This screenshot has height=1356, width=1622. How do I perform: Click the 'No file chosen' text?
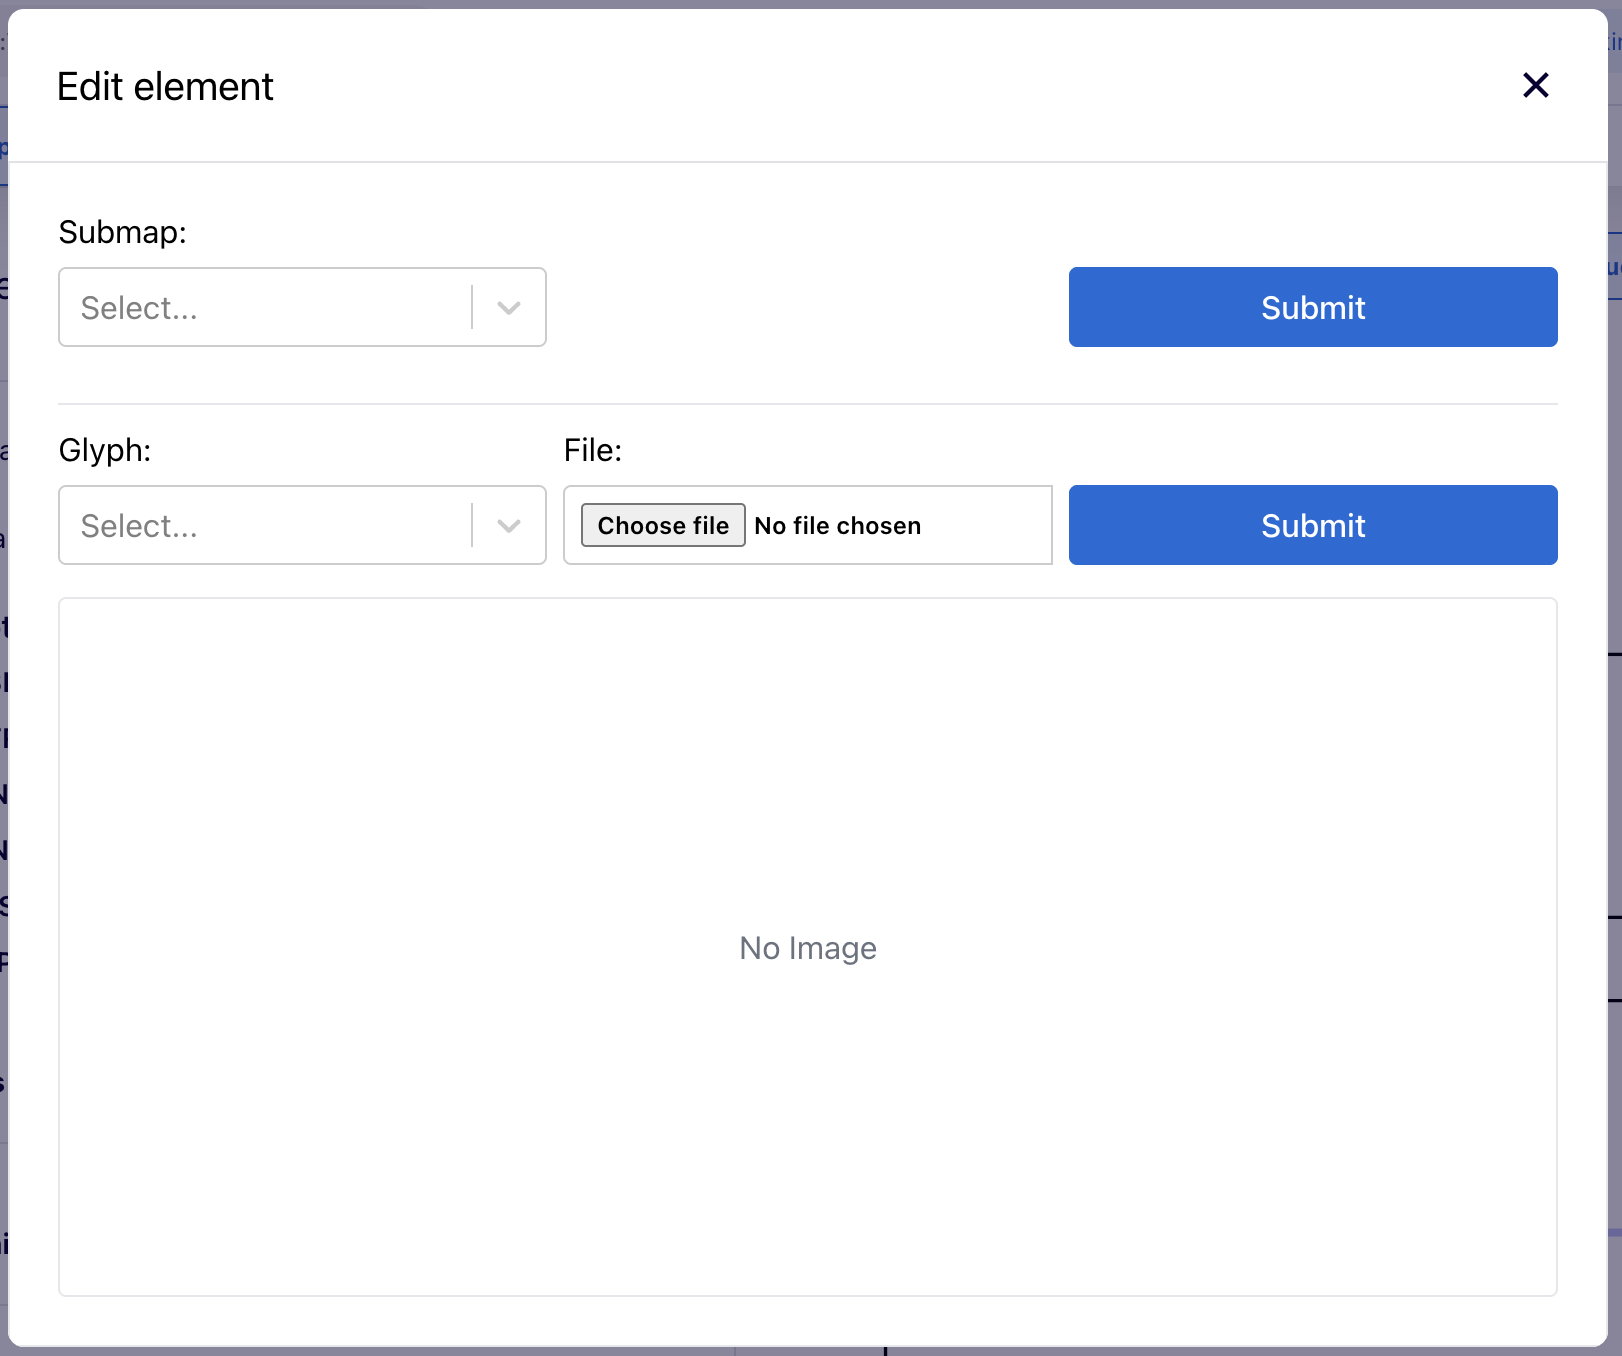coord(837,526)
